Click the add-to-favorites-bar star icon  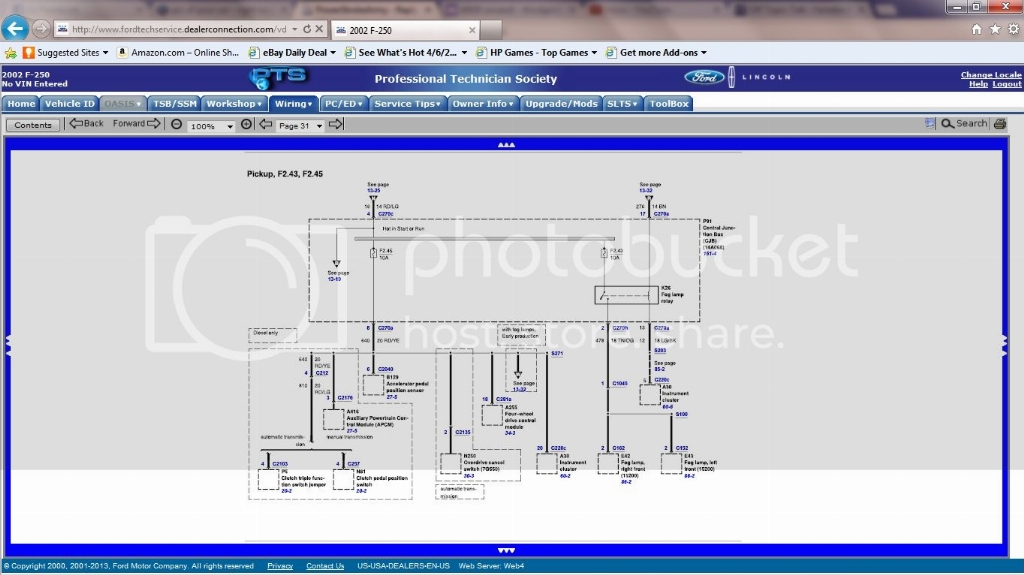(10, 53)
